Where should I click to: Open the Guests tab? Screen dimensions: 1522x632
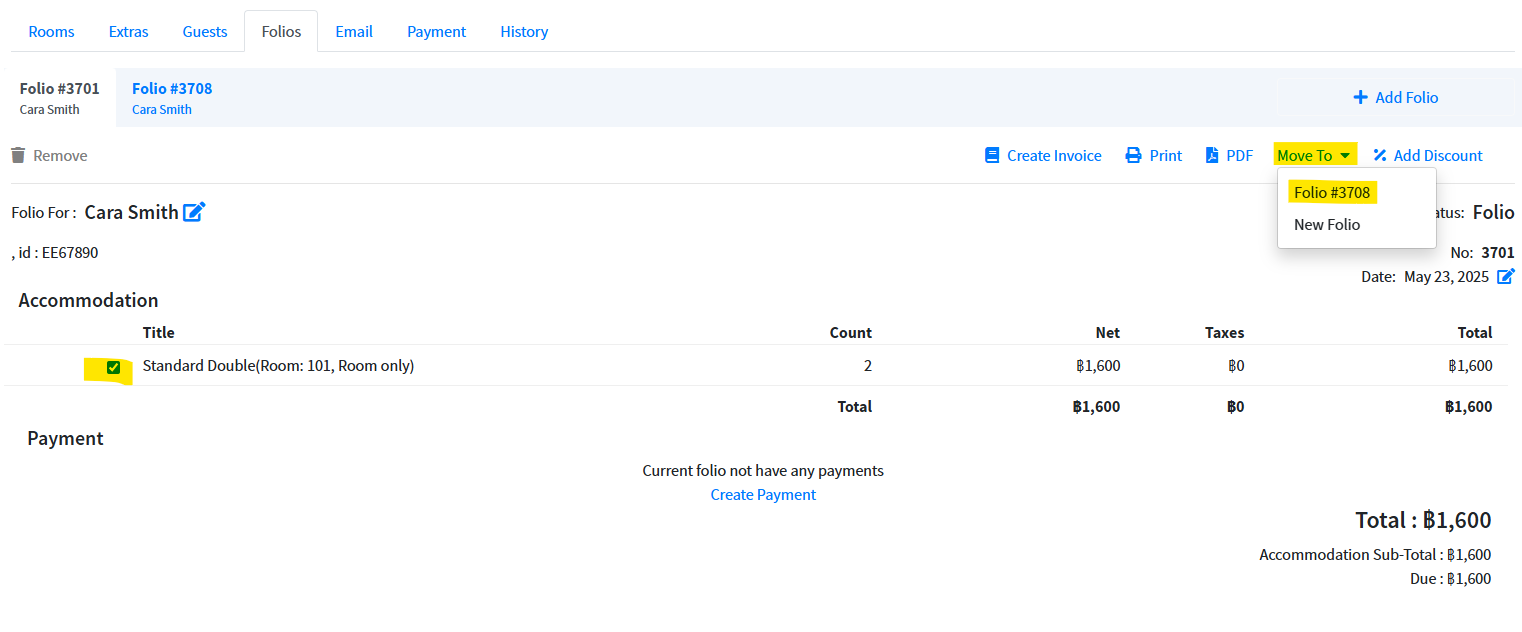[x=205, y=32]
